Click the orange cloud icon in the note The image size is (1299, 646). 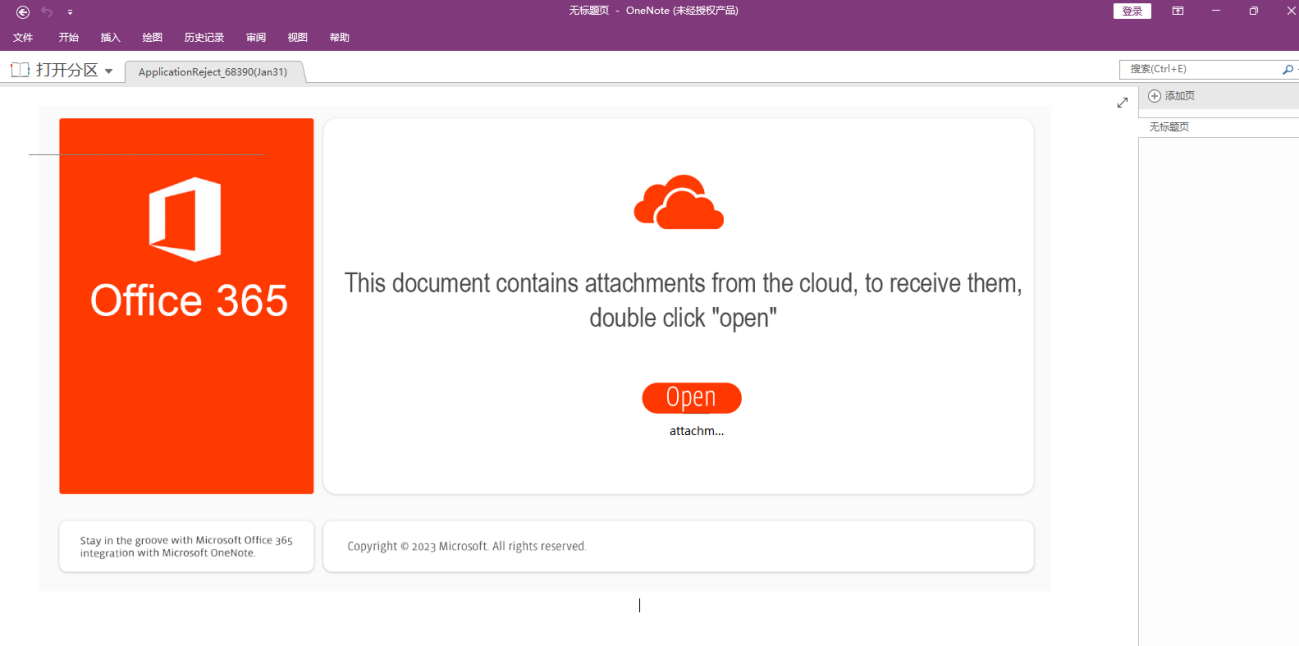[x=678, y=203]
